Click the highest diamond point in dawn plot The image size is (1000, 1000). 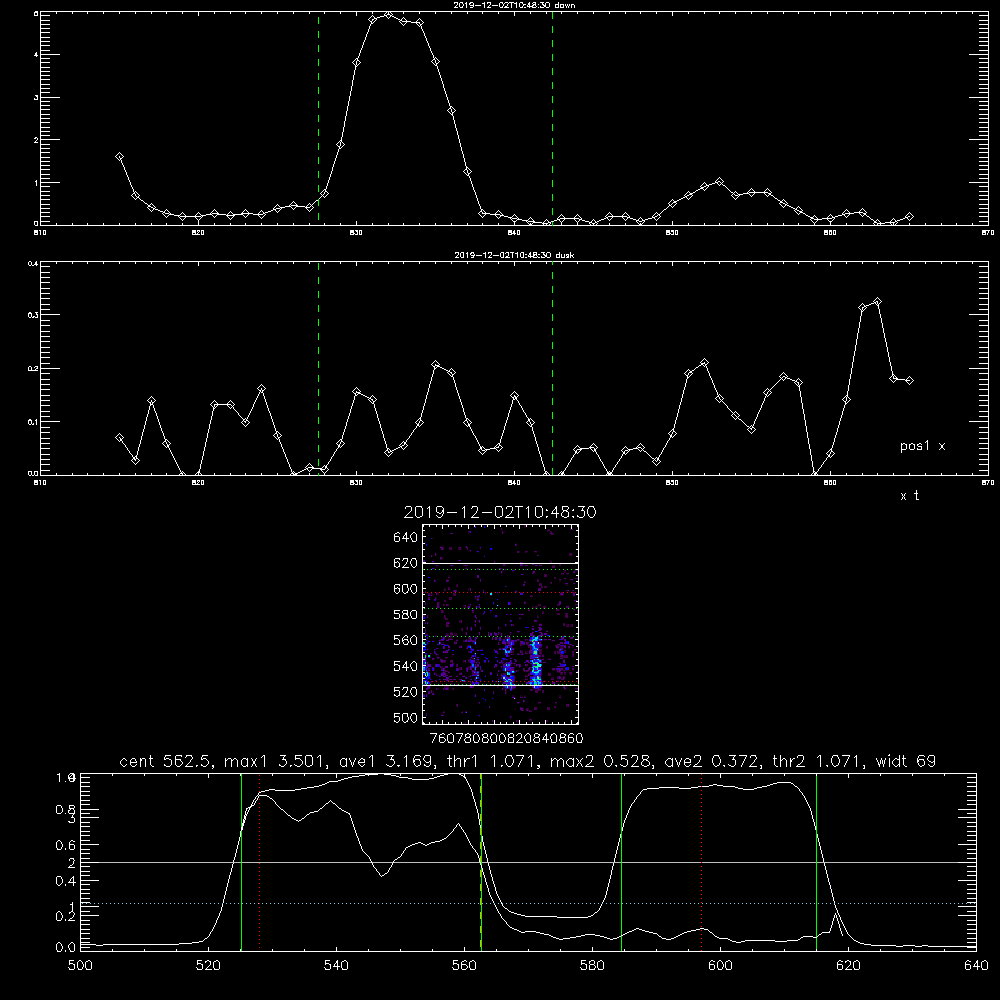click(x=388, y=15)
